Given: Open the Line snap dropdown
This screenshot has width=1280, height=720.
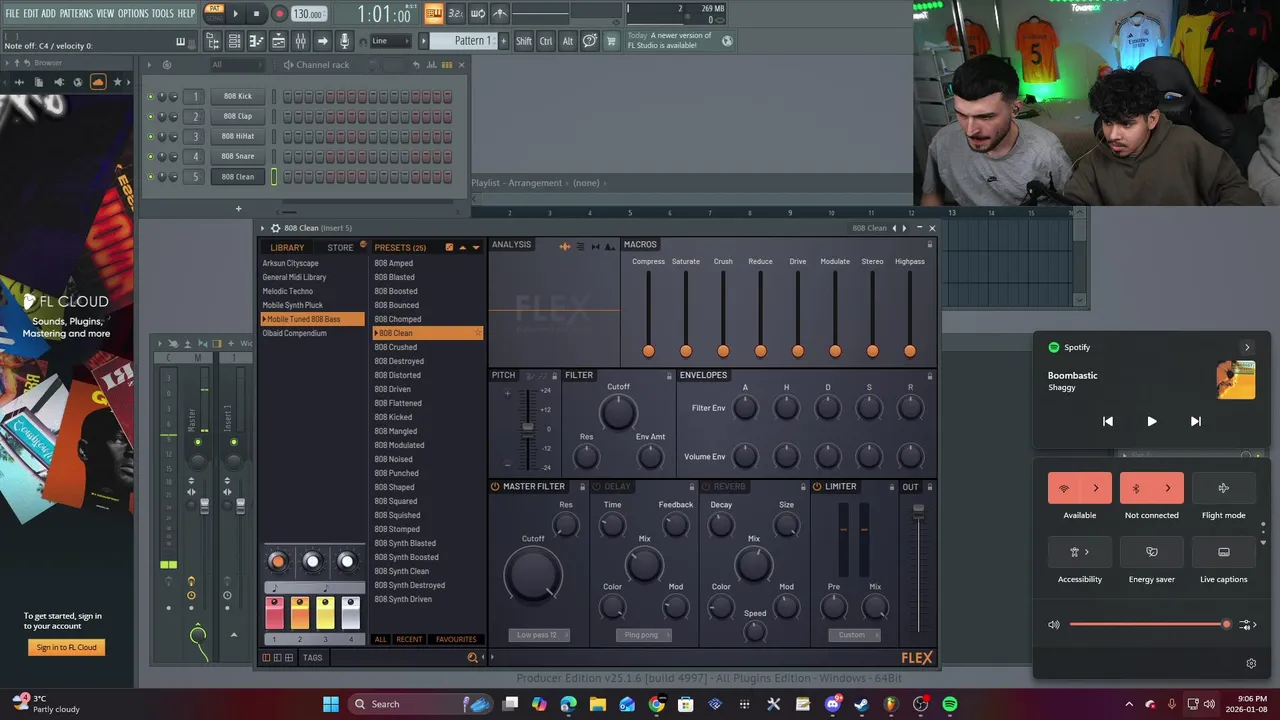Looking at the screenshot, I should [x=390, y=41].
